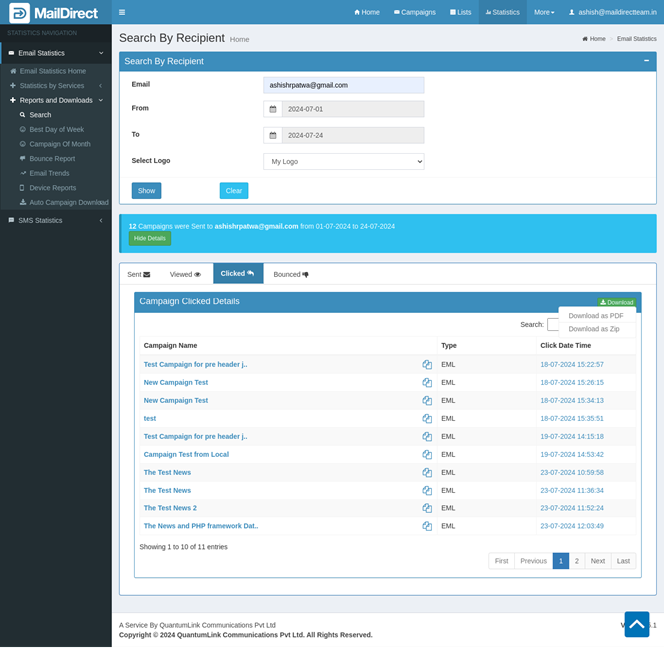
Task: Open the Select Logo dropdown
Action: click(344, 161)
